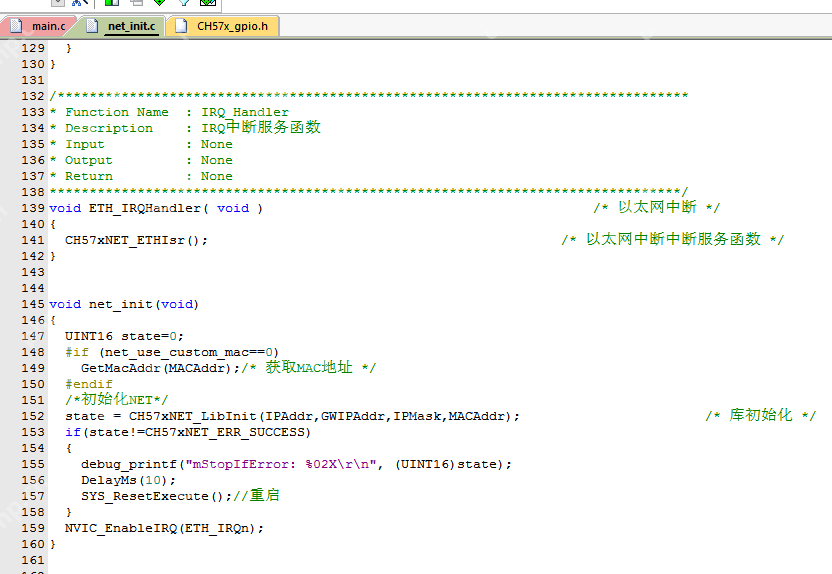Viewport: 832px width, 574px height.
Task: Click line number 159 in the gutter
Action: pyautogui.click(x=33, y=528)
